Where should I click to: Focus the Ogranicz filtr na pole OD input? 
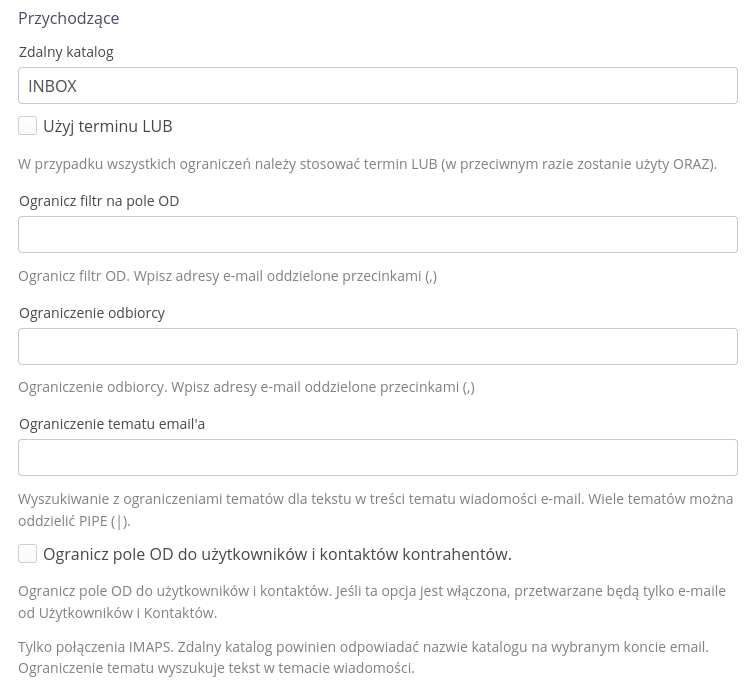(378, 235)
